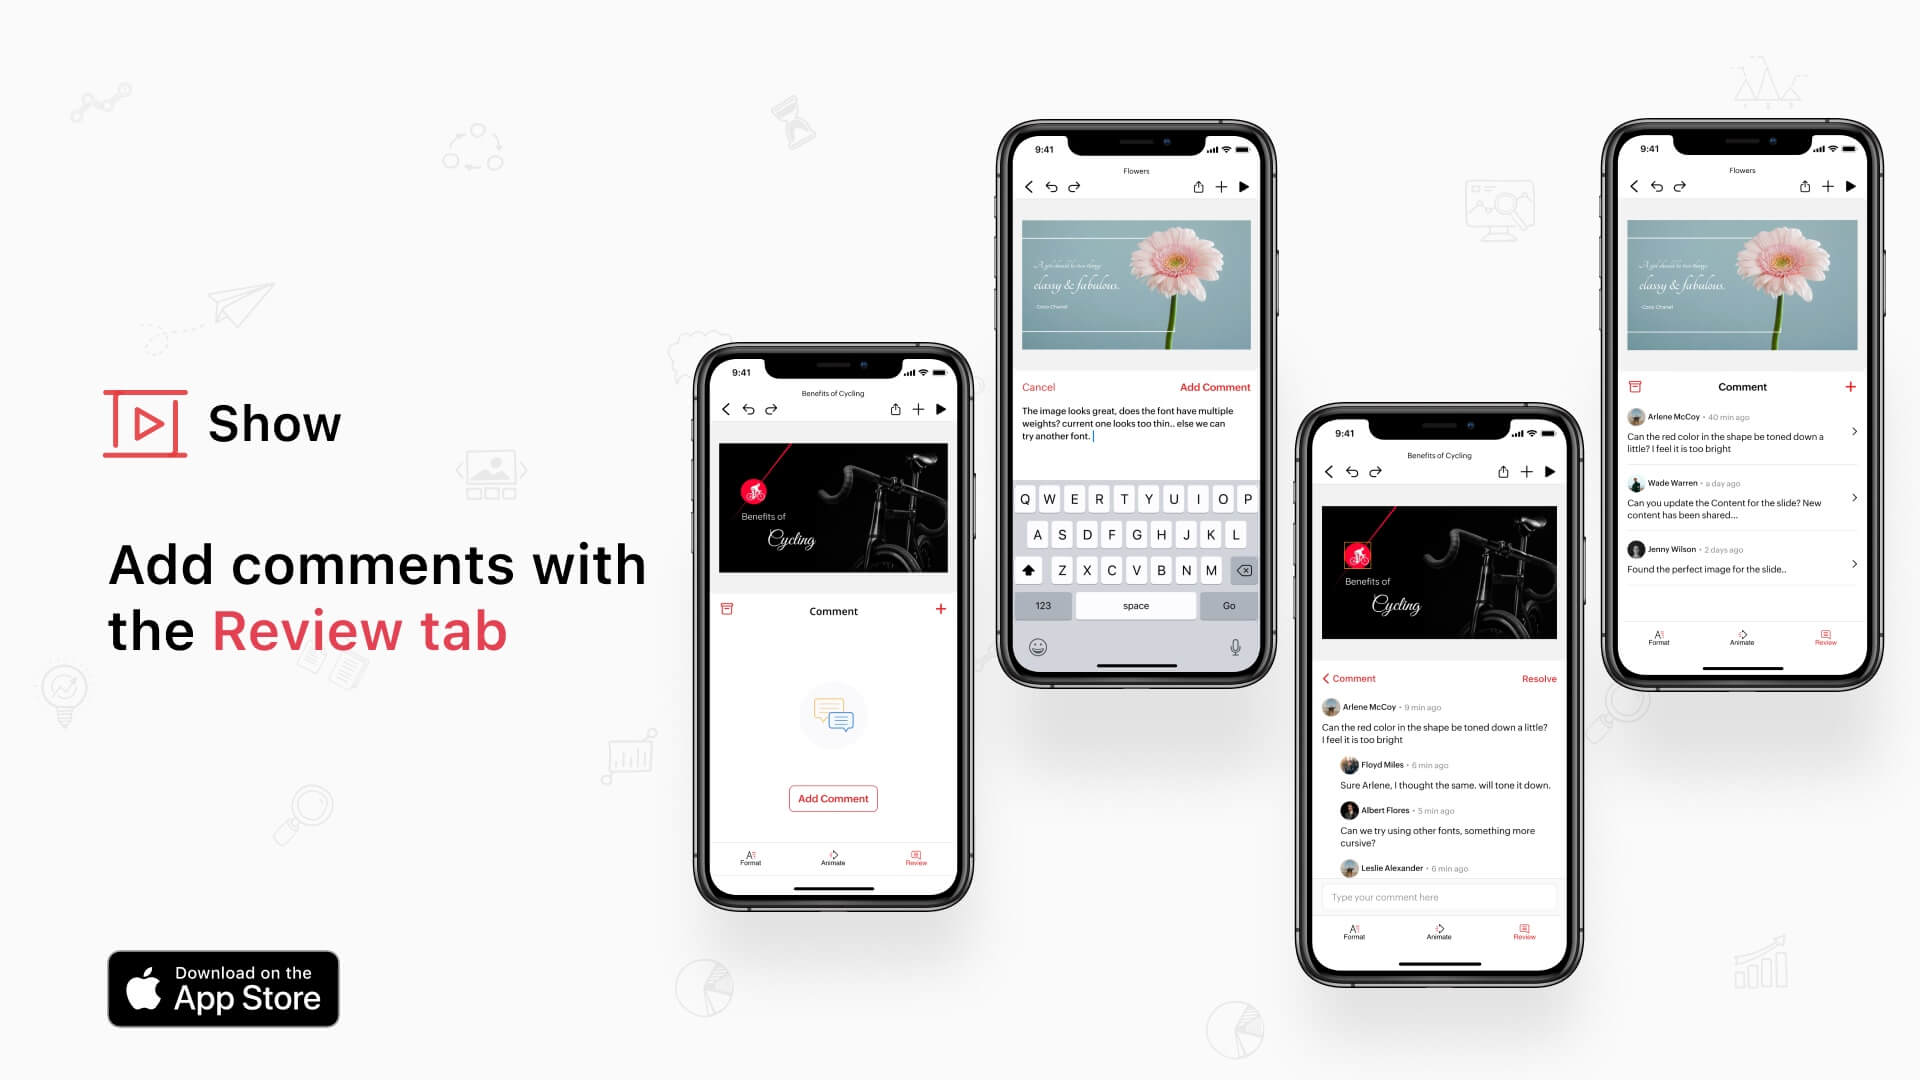Tap the comment text input field

[1437, 897]
